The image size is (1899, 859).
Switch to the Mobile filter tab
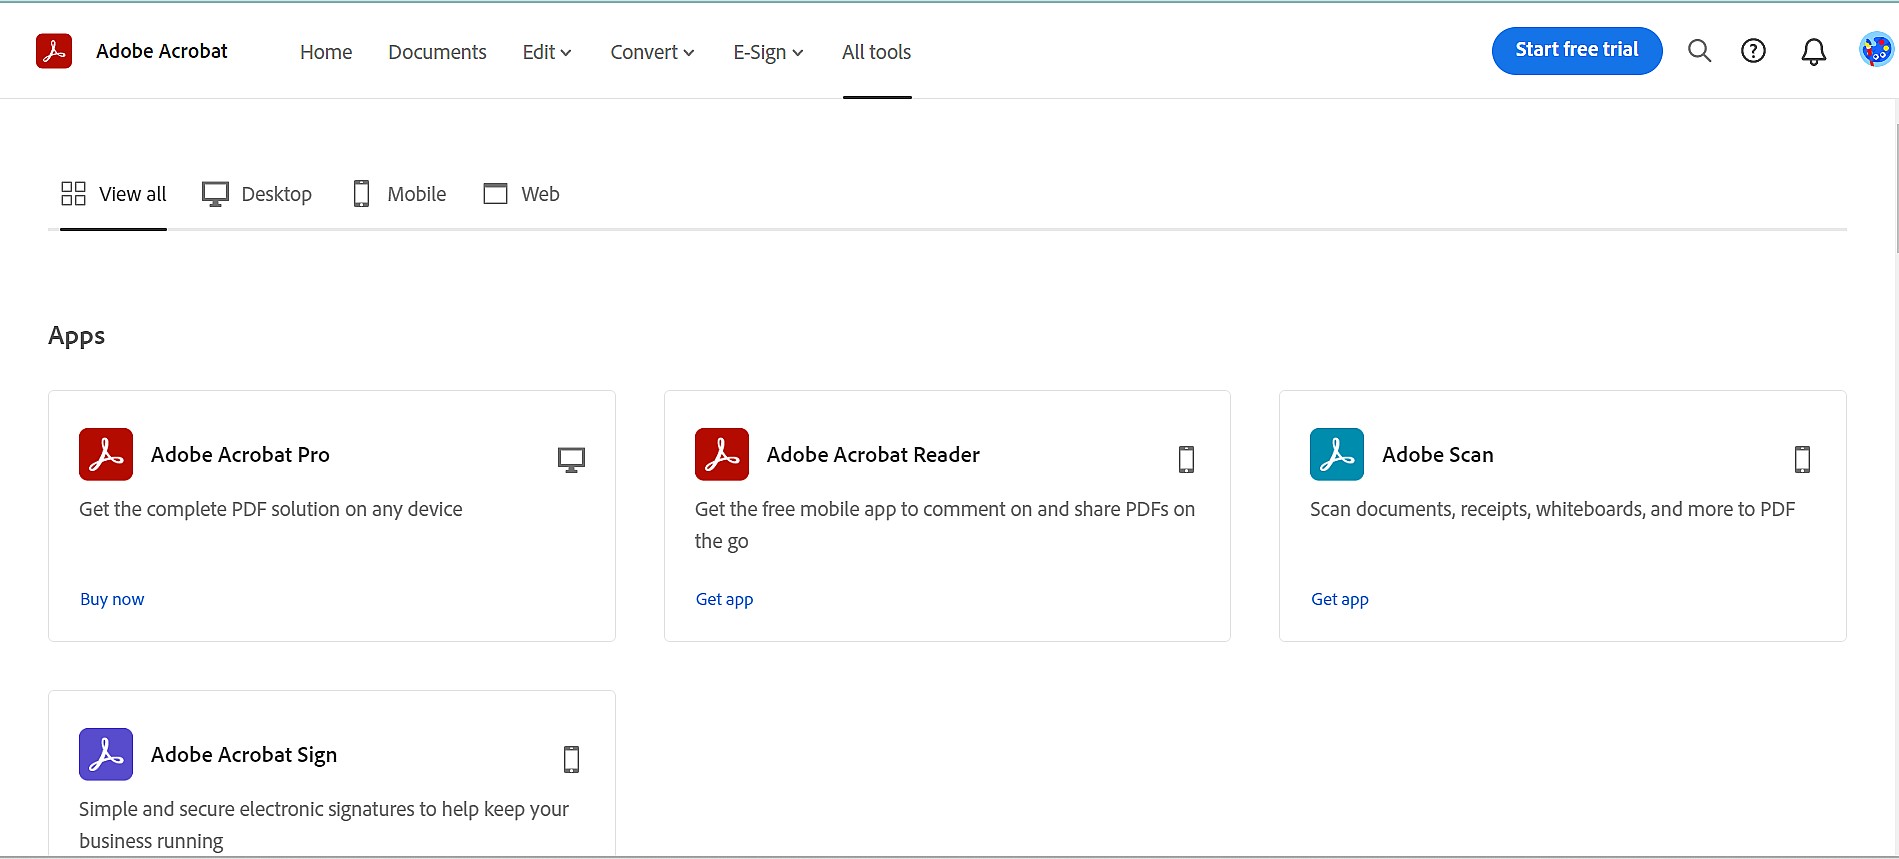coord(400,194)
